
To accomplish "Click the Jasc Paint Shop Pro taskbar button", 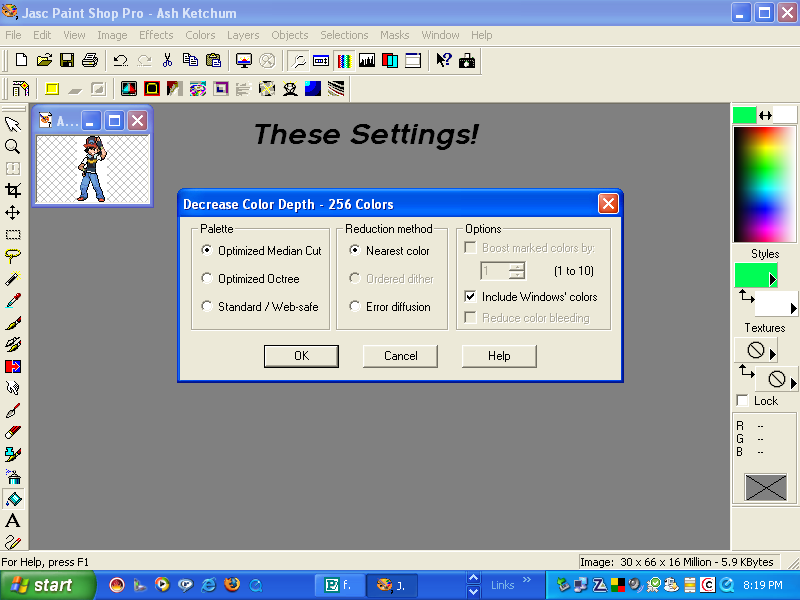I will pyautogui.click(x=391, y=585).
